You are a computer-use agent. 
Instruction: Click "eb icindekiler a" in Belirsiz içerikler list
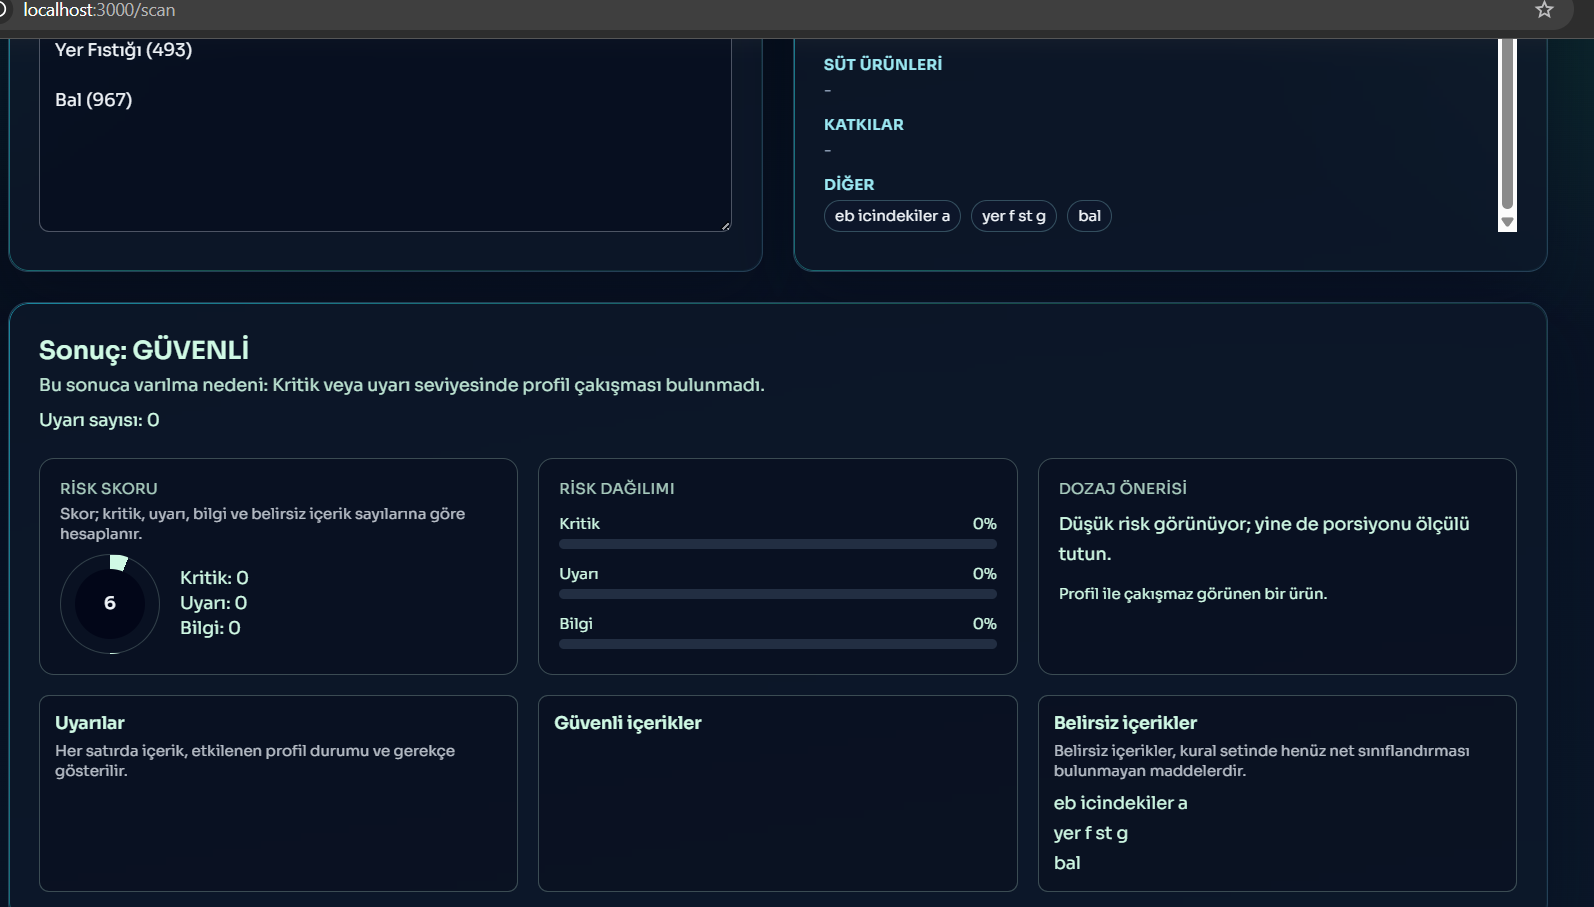1120,803
